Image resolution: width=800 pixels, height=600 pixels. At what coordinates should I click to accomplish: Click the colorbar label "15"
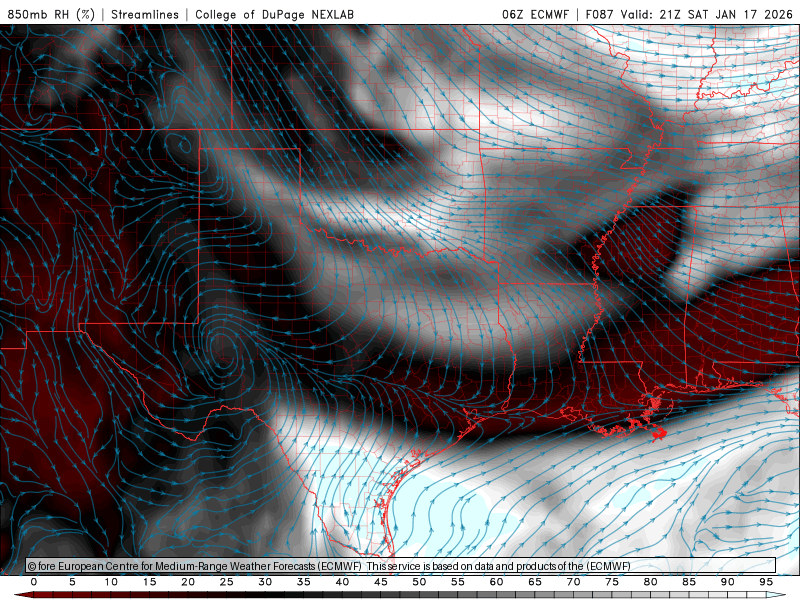[x=149, y=582]
